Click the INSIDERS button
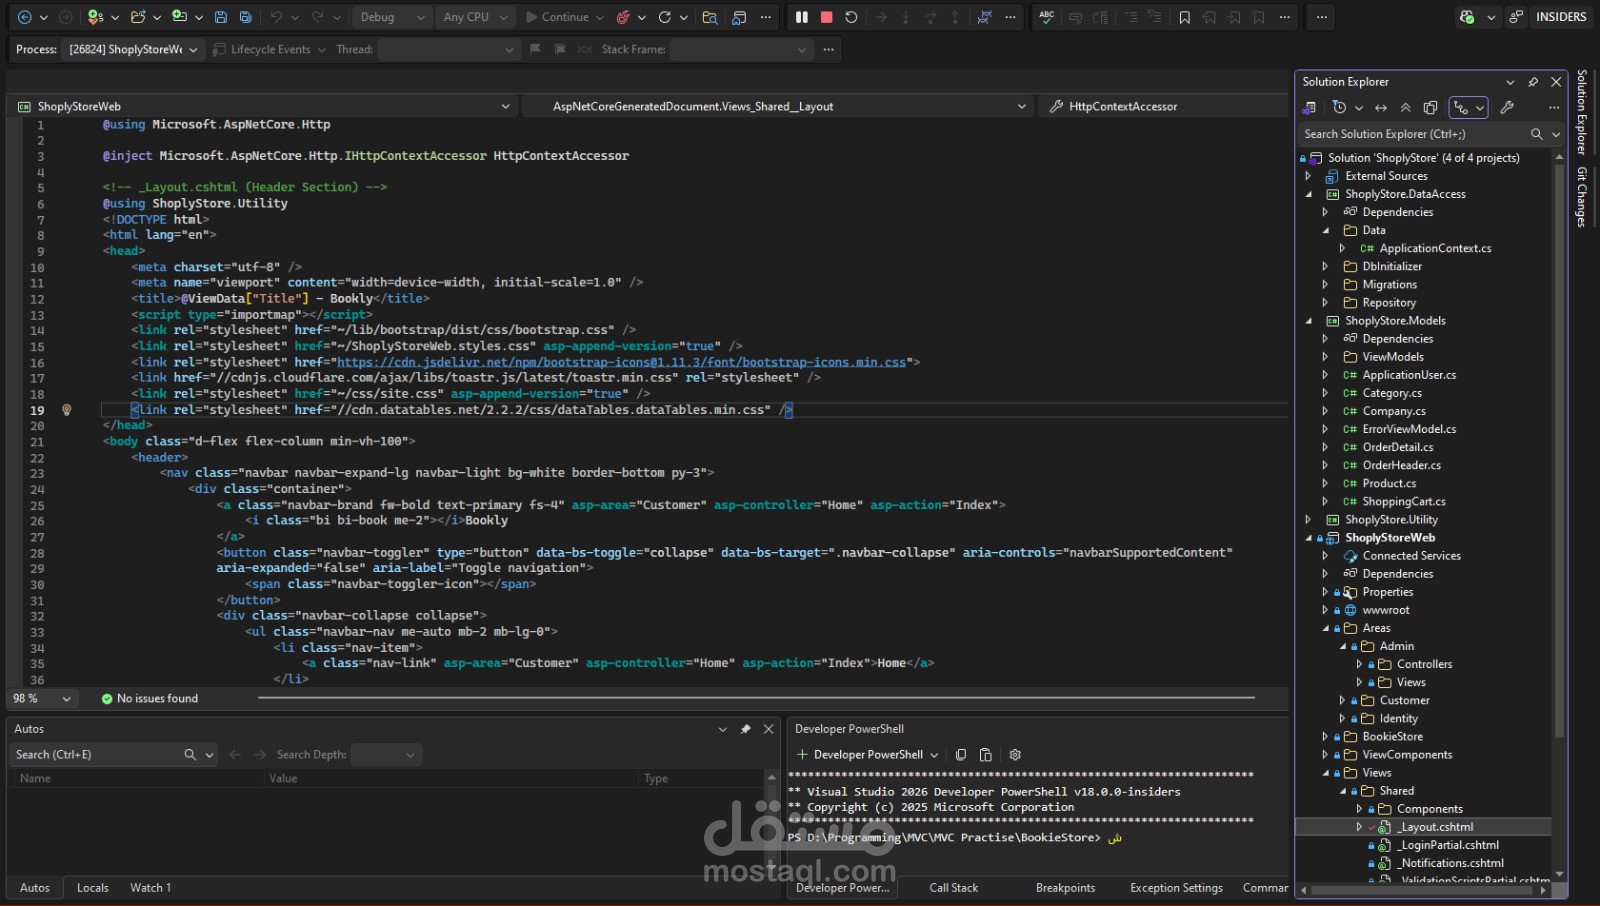 1561,17
